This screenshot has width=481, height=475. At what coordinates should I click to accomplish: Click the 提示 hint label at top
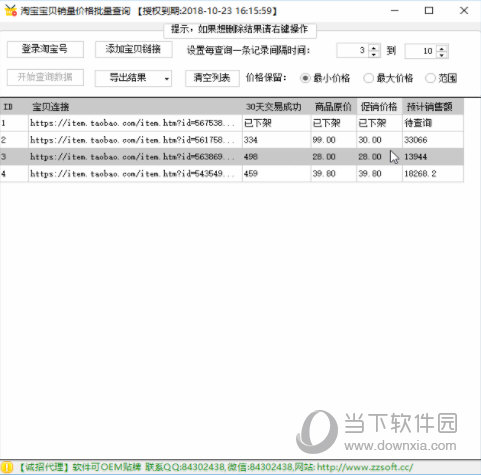click(x=240, y=29)
